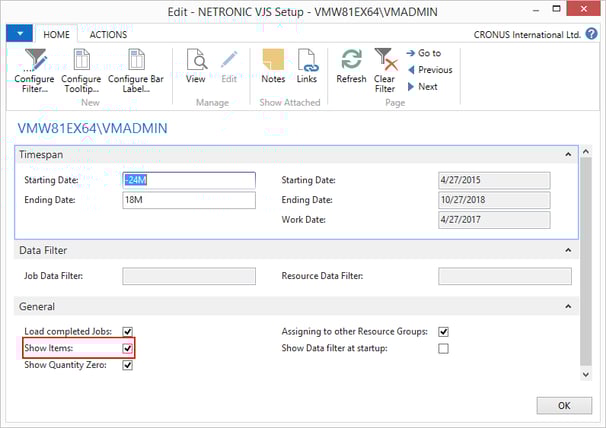Screen dimensions: 606x428
Task: Toggle Show Items checkbox
Action: (x=128, y=348)
